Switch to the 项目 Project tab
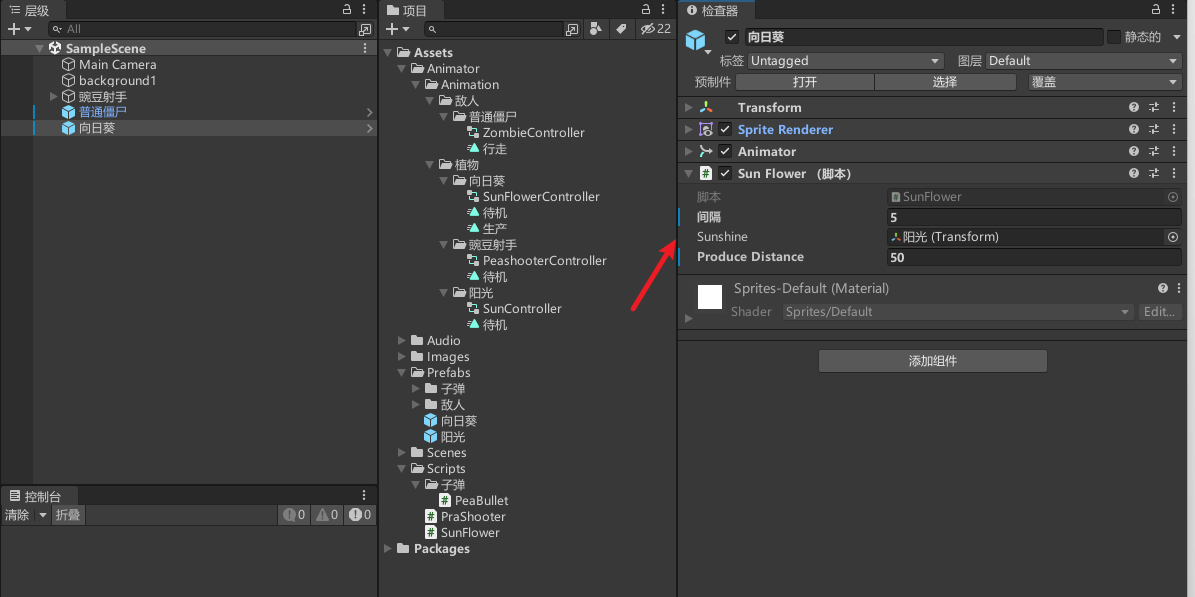The image size is (1195, 597). [408, 10]
